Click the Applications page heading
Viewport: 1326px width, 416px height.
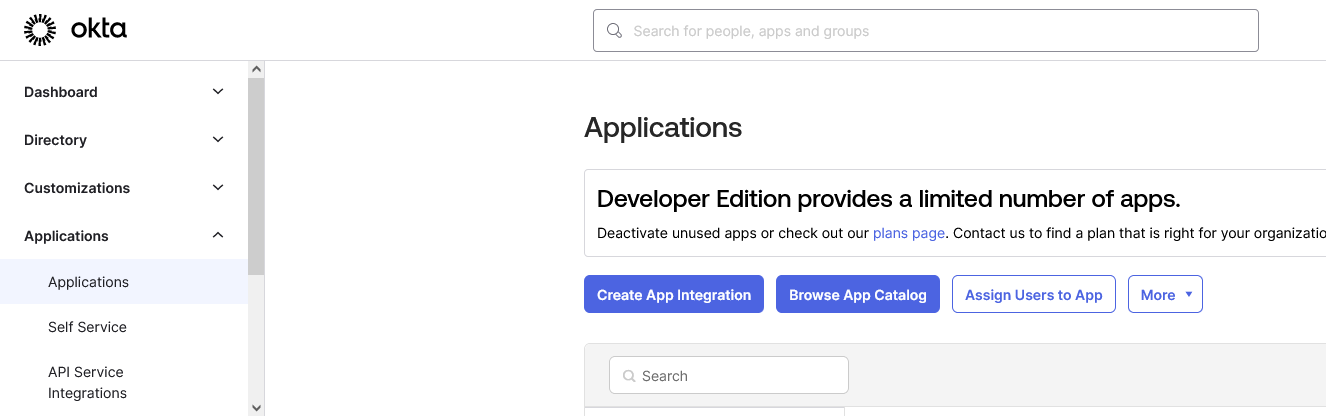(663, 128)
